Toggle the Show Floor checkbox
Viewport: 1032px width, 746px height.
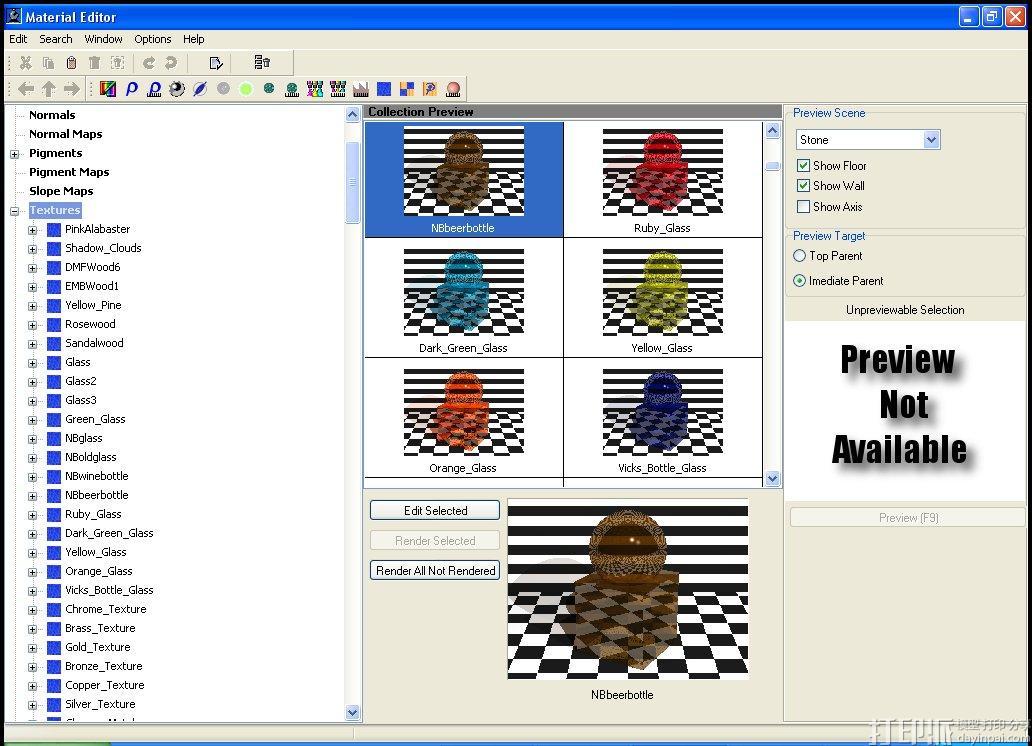point(803,165)
